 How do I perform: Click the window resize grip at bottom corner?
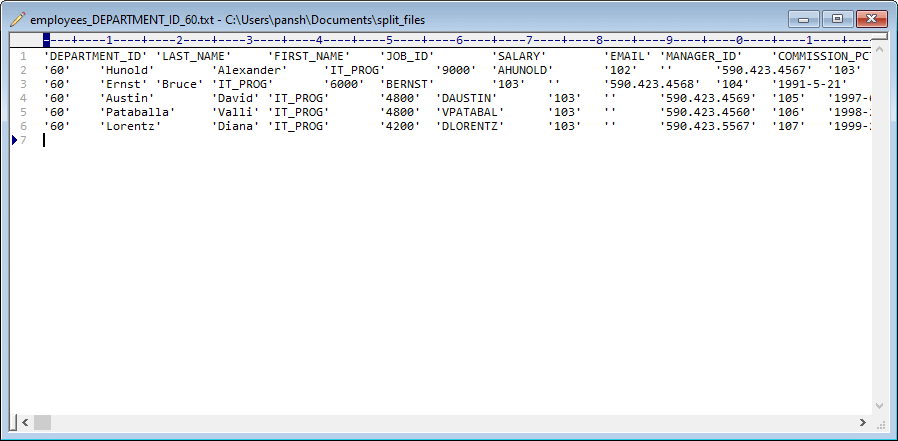880,423
